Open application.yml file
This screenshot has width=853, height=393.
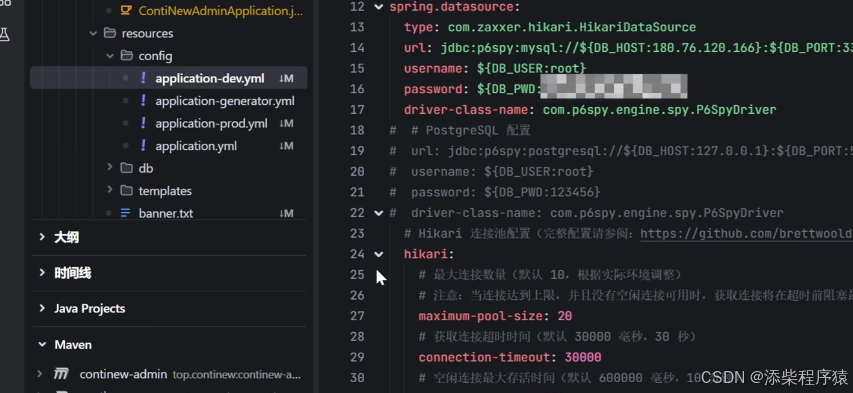196,146
